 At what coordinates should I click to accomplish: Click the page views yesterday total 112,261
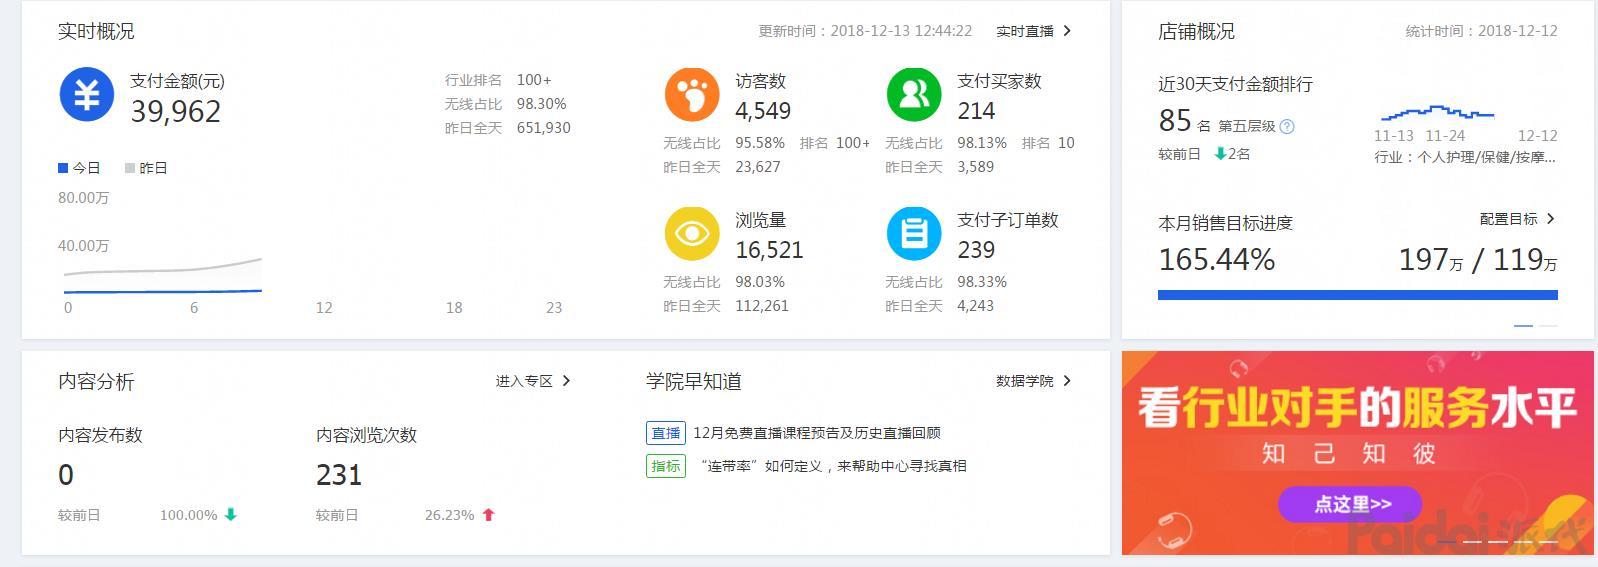click(762, 306)
